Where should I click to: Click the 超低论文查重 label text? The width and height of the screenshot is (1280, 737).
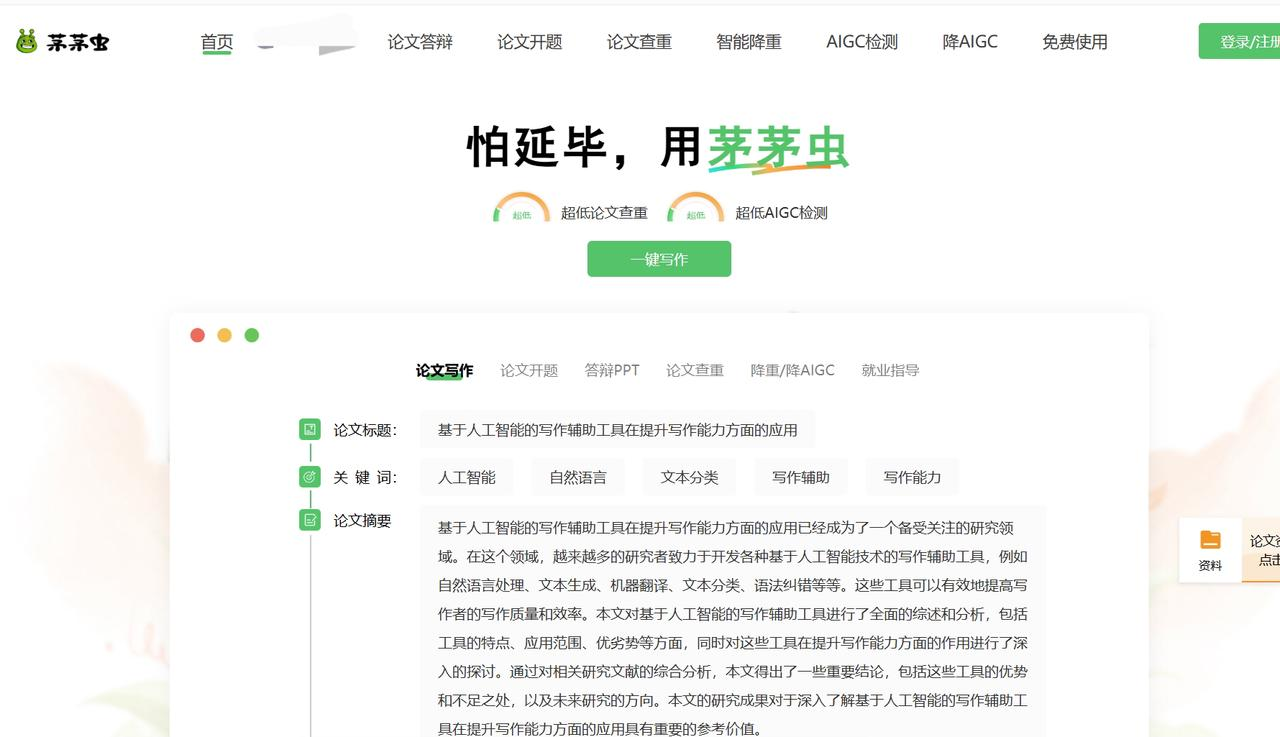point(604,212)
